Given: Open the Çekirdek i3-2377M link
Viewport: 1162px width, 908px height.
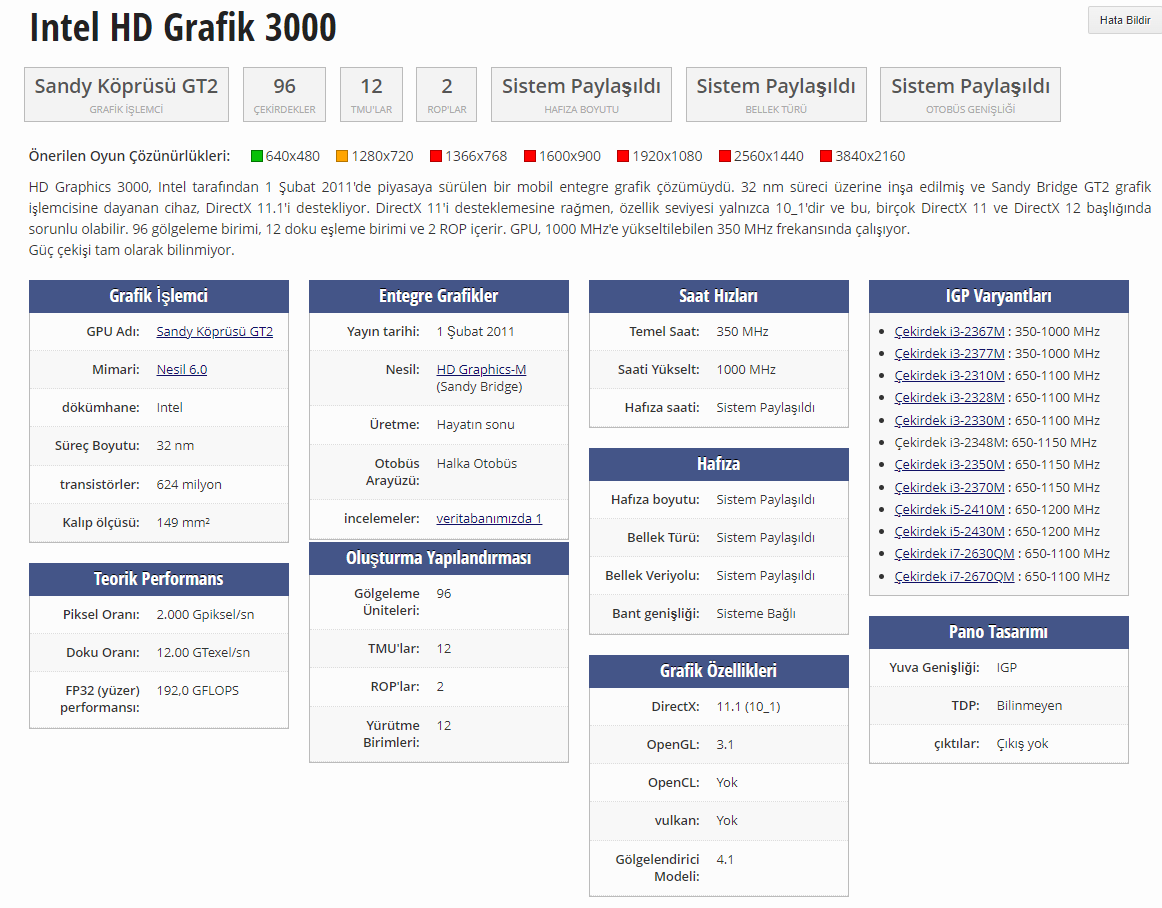Looking at the screenshot, I should tap(949, 354).
